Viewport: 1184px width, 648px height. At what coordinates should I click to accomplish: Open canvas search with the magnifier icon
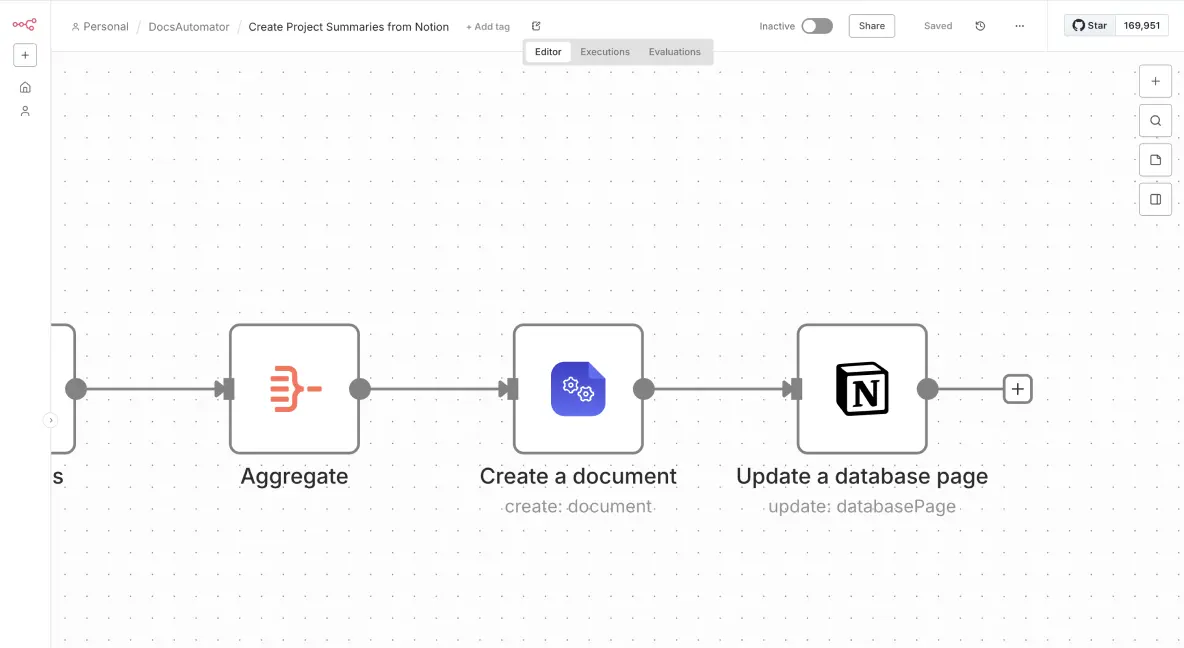pyautogui.click(x=1155, y=120)
